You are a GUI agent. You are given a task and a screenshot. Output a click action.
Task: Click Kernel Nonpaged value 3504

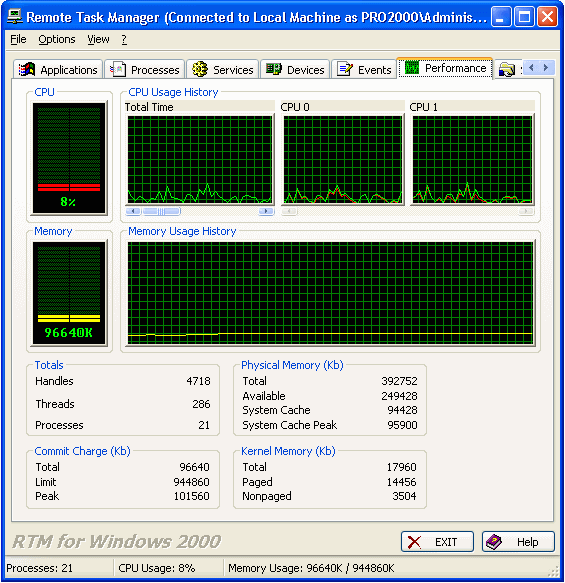404,496
